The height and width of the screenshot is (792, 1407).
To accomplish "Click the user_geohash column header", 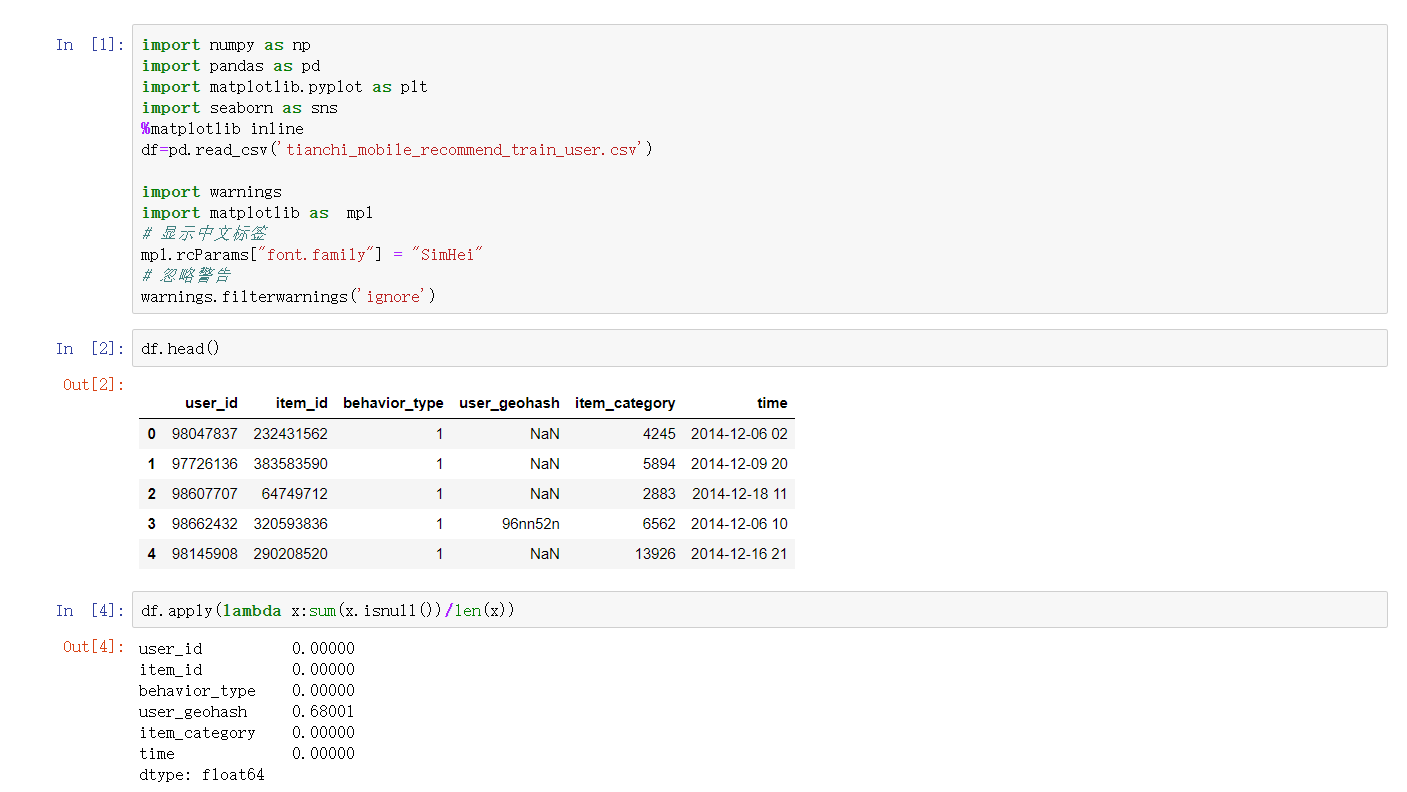I will point(509,403).
